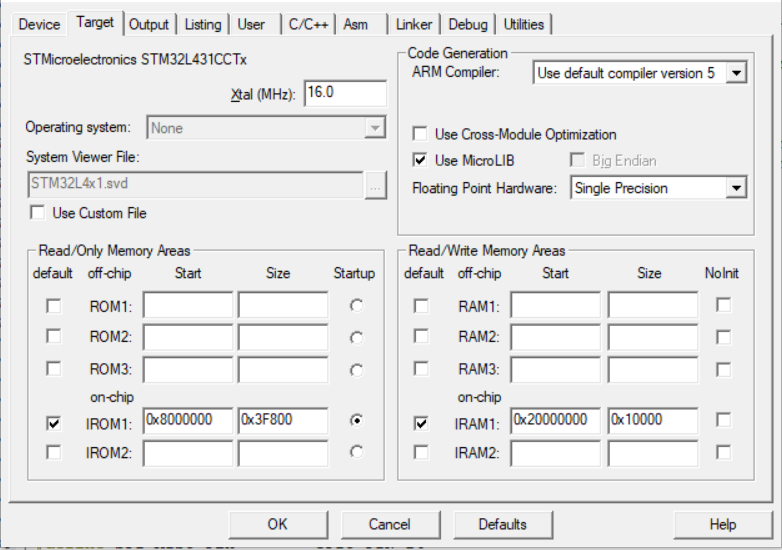This screenshot has width=782, height=550.
Task: Check the RAM3 default checkbox
Action: point(421,369)
